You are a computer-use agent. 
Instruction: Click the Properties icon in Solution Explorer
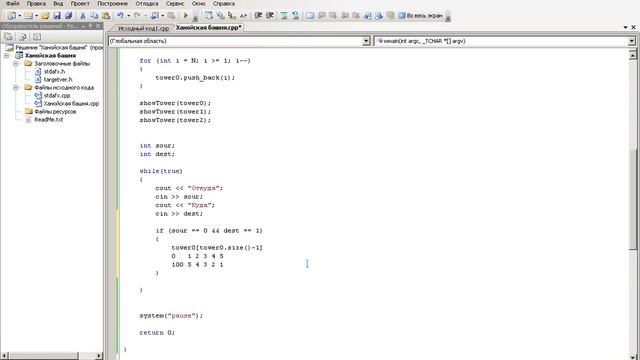coord(8,36)
